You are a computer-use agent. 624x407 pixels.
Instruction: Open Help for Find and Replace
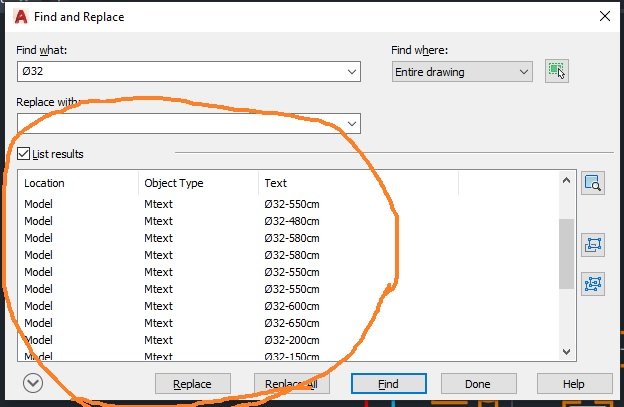[x=573, y=384]
